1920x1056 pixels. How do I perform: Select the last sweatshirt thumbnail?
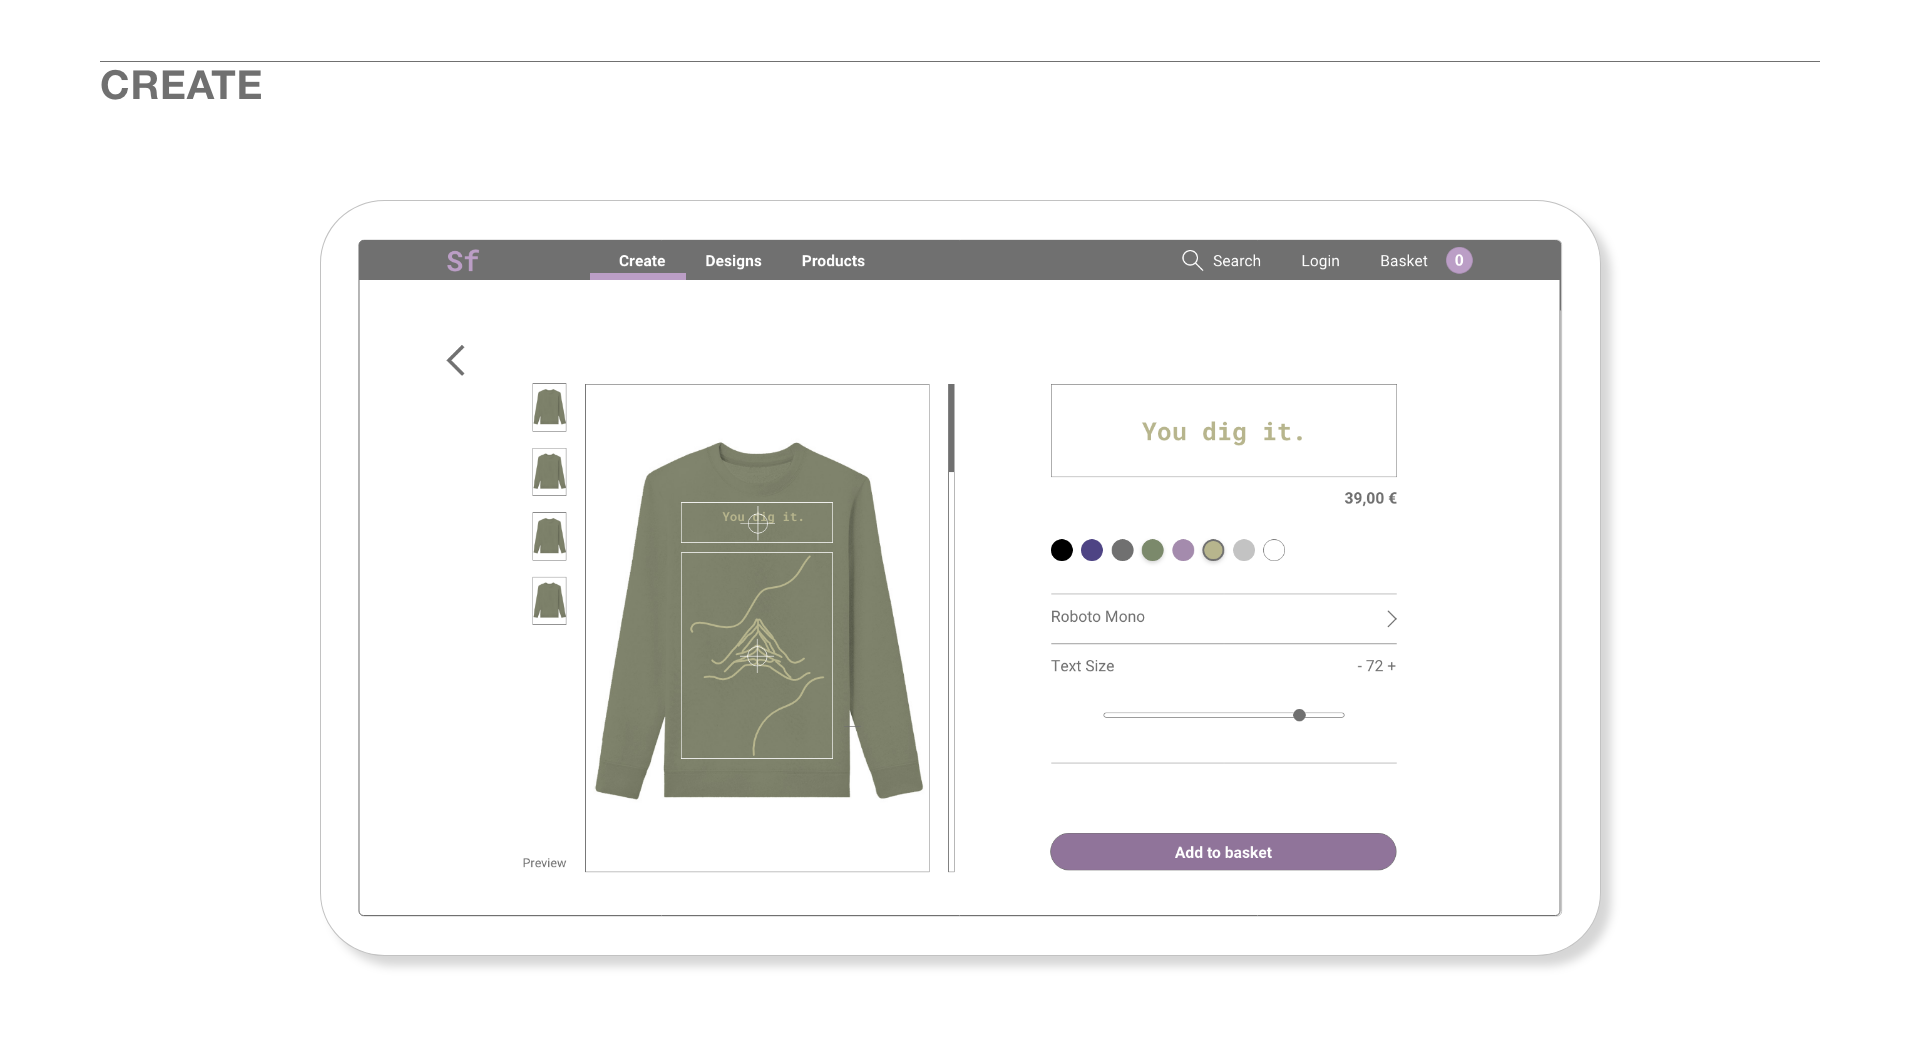coord(549,601)
